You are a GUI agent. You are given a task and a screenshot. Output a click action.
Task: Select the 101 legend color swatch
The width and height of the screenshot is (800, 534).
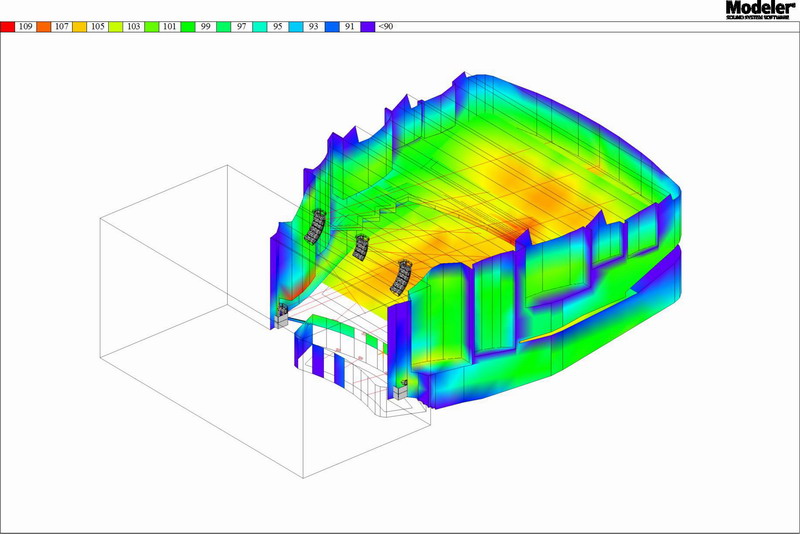click(x=152, y=27)
